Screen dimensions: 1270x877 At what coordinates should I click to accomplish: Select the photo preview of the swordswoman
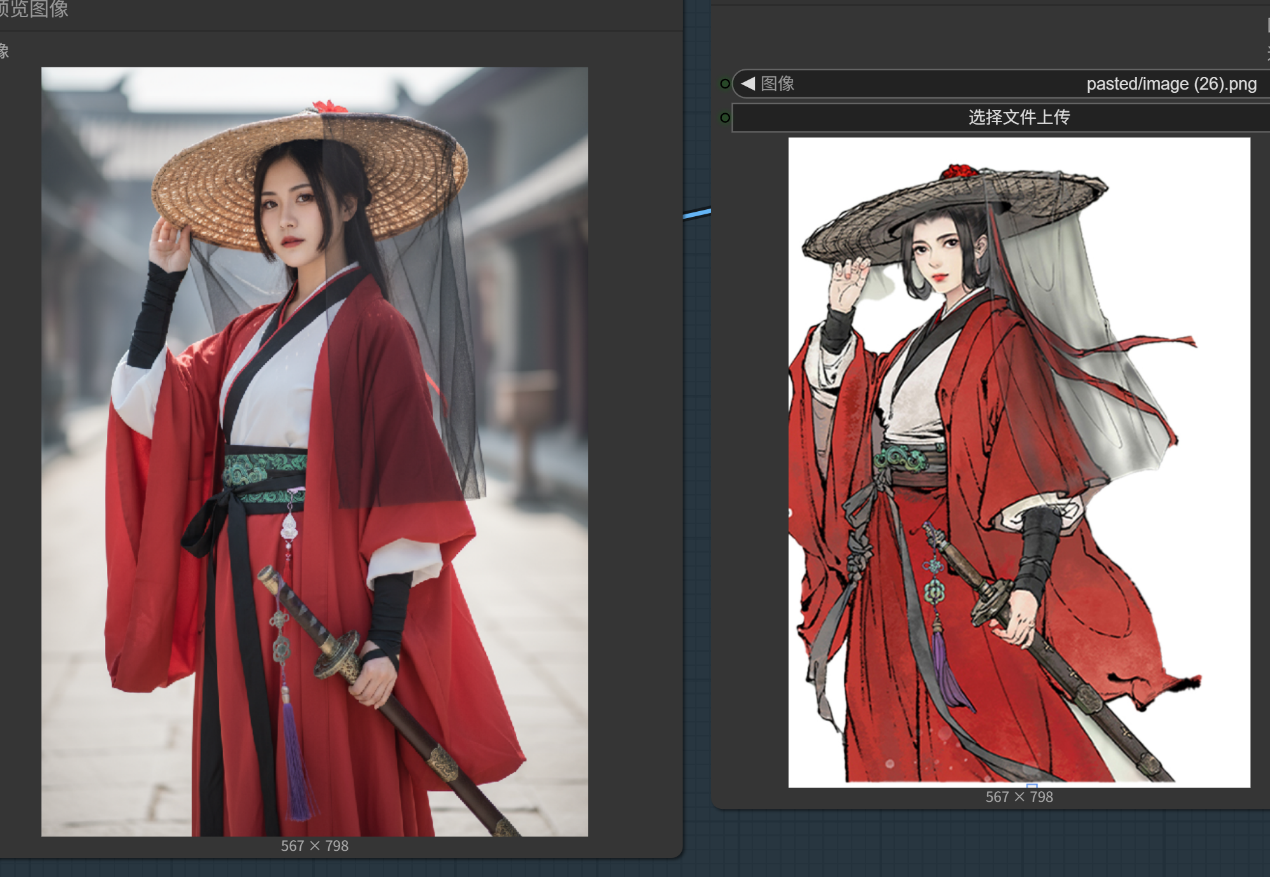314,451
